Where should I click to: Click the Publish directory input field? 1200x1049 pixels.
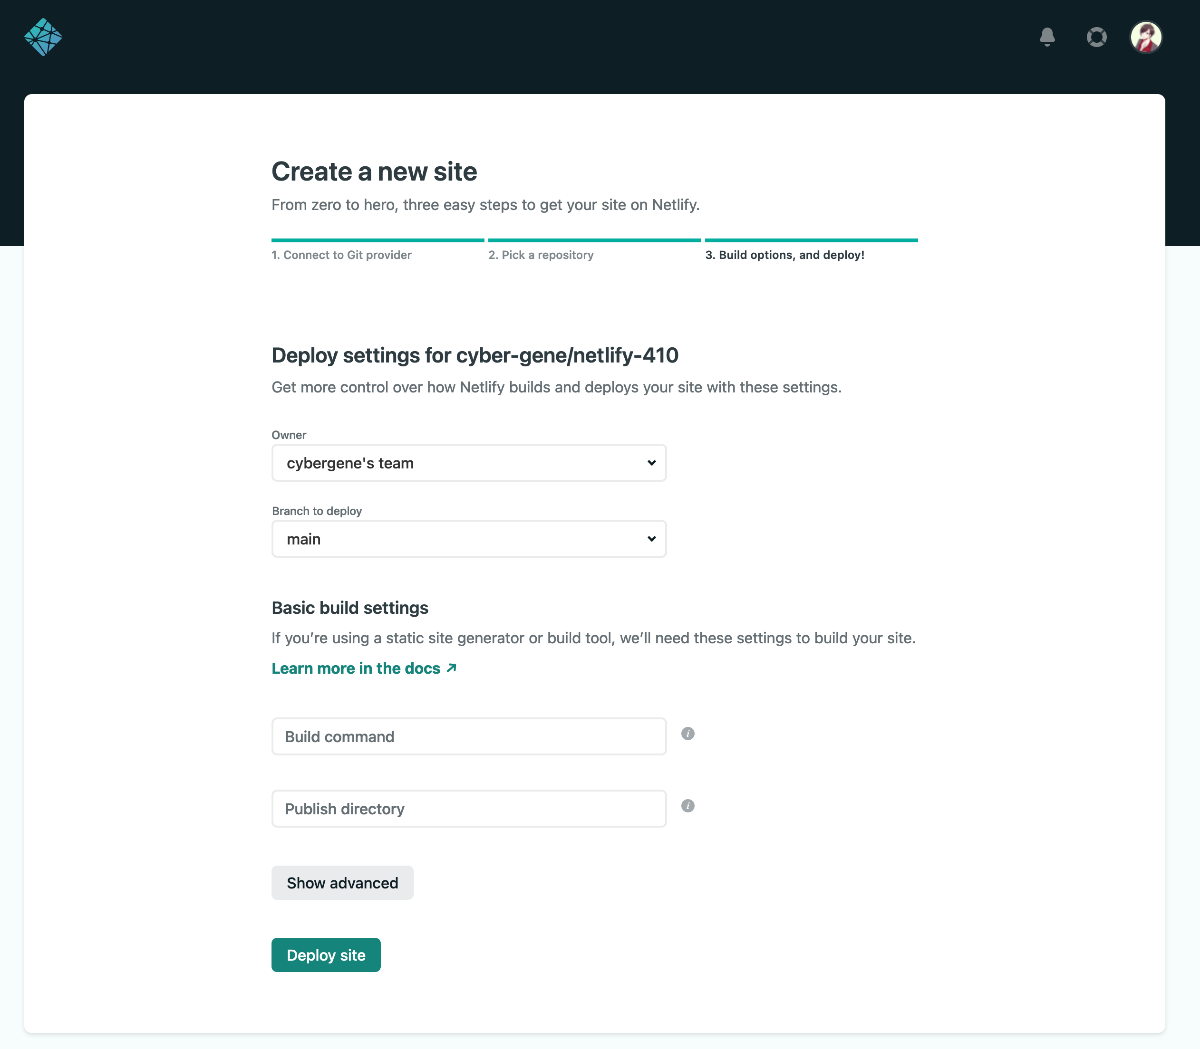tap(469, 808)
